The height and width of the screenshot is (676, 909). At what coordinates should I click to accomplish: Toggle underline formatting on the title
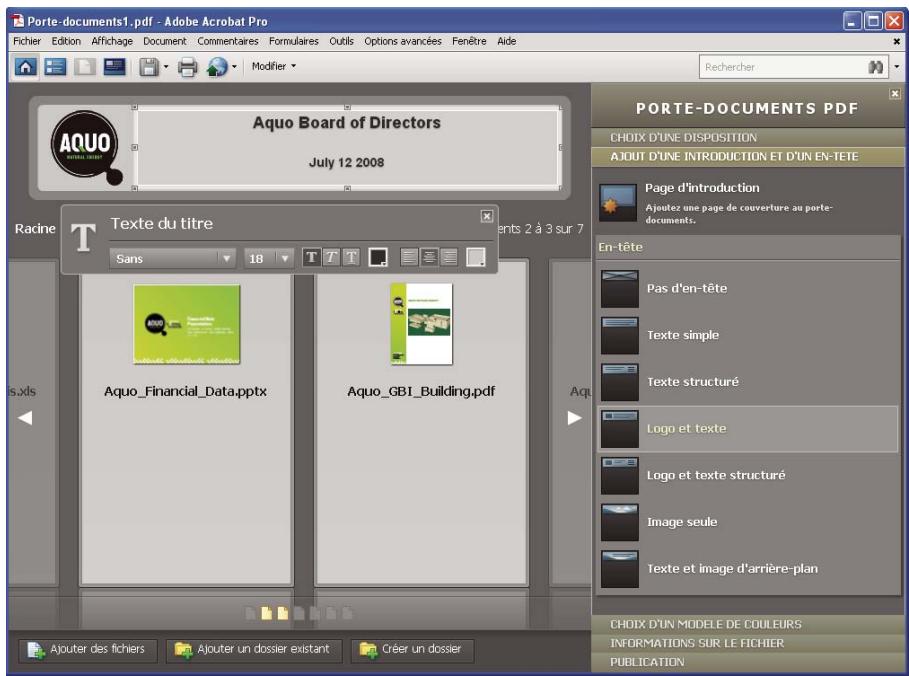point(352,256)
